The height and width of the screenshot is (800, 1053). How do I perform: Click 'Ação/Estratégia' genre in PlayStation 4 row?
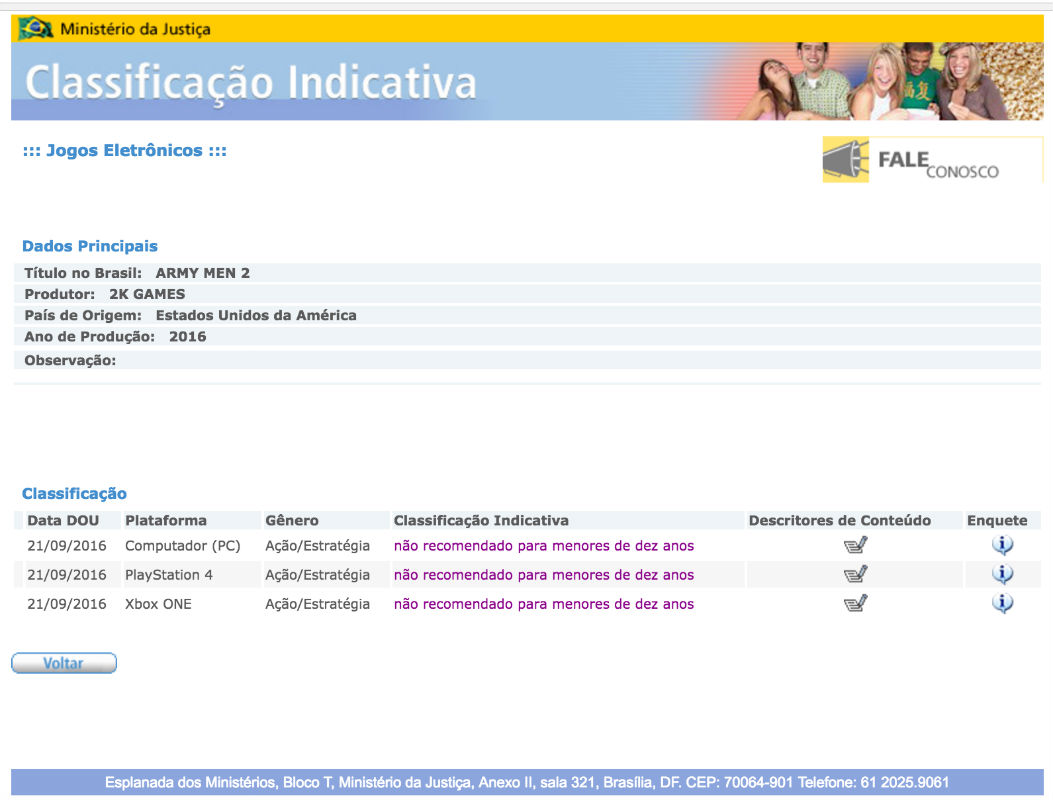click(318, 575)
